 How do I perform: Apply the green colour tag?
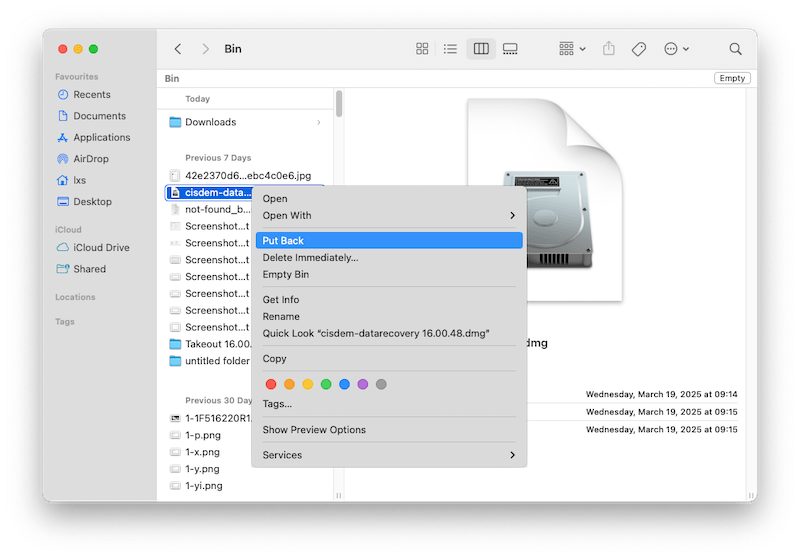pyautogui.click(x=326, y=384)
